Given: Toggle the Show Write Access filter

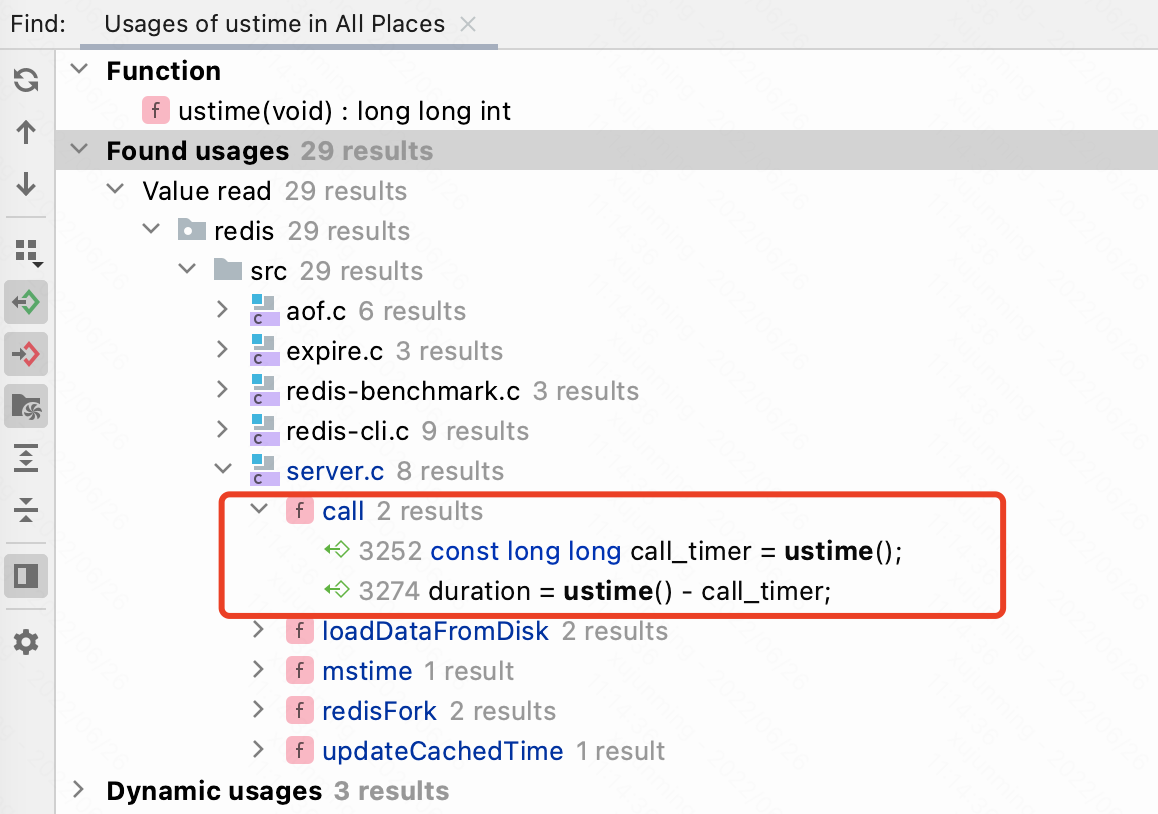Looking at the screenshot, I should pos(26,354).
